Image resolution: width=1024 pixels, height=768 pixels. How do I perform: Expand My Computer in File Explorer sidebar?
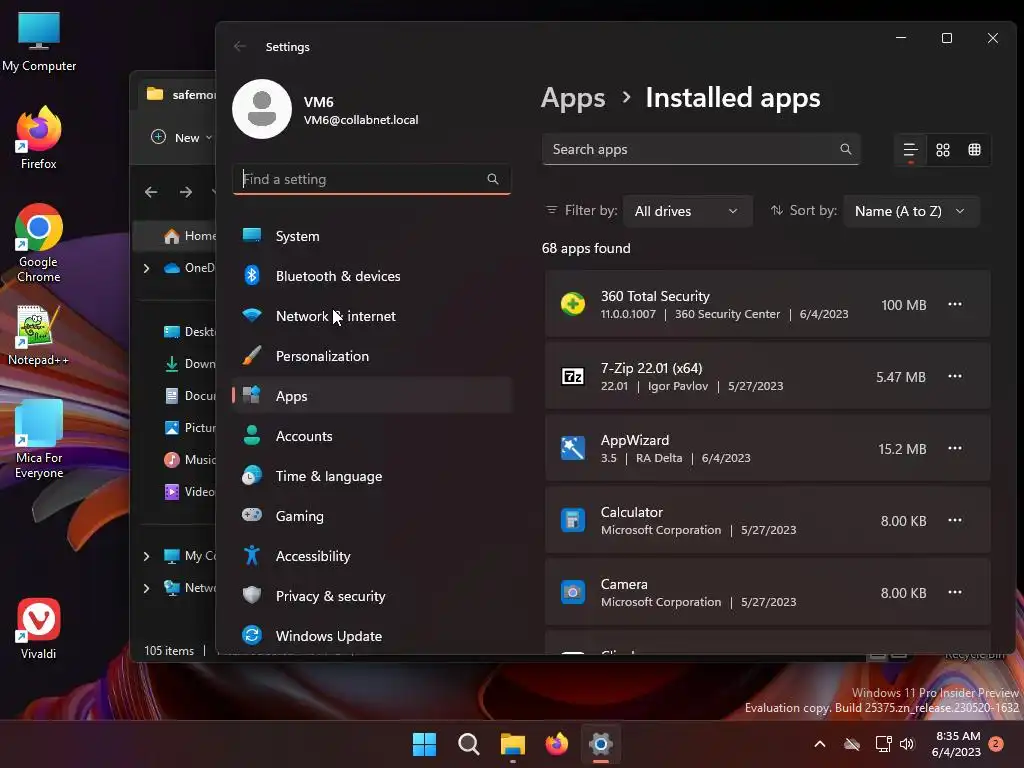tap(146, 556)
